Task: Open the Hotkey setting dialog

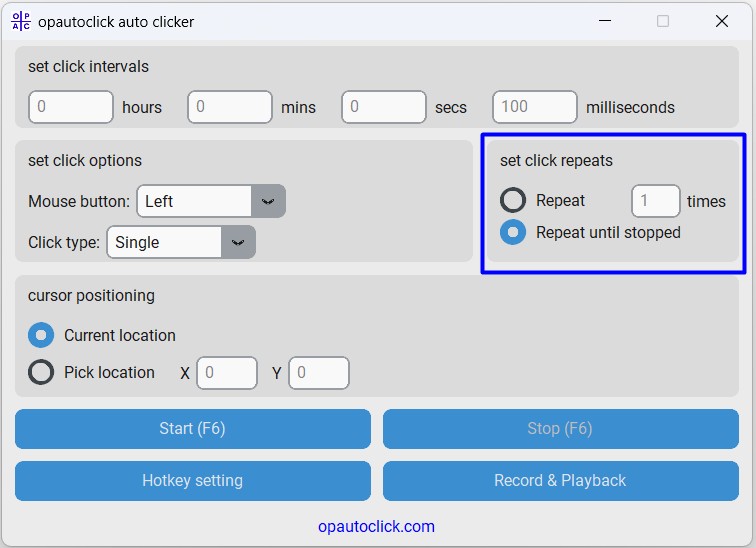Action: 193,481
